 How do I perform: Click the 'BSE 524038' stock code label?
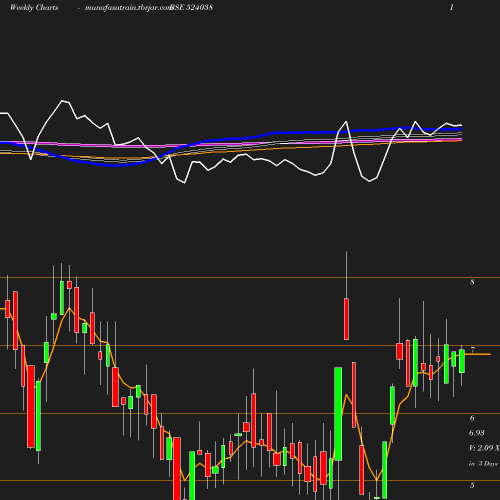click(192, 8)
